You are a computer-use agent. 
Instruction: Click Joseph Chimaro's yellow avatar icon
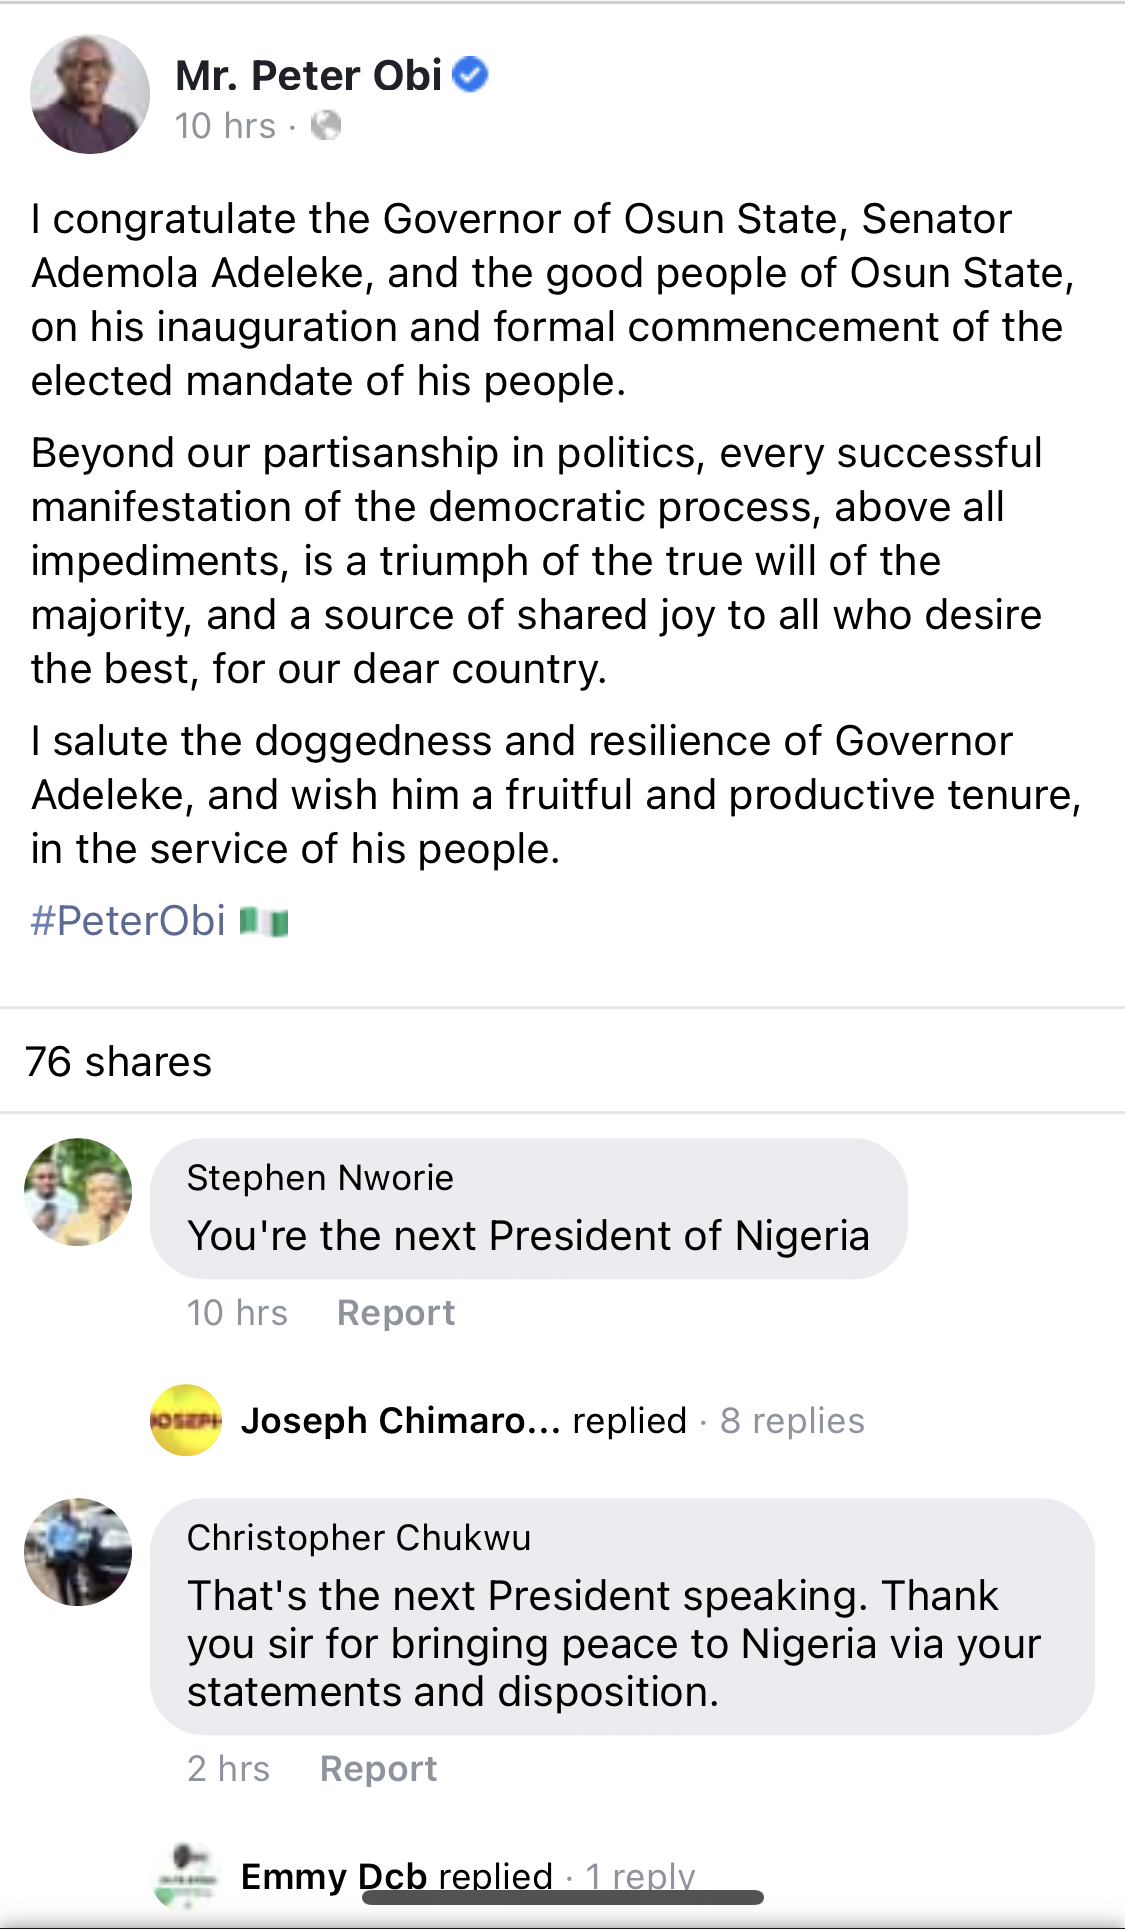[x=185, y=1420]
